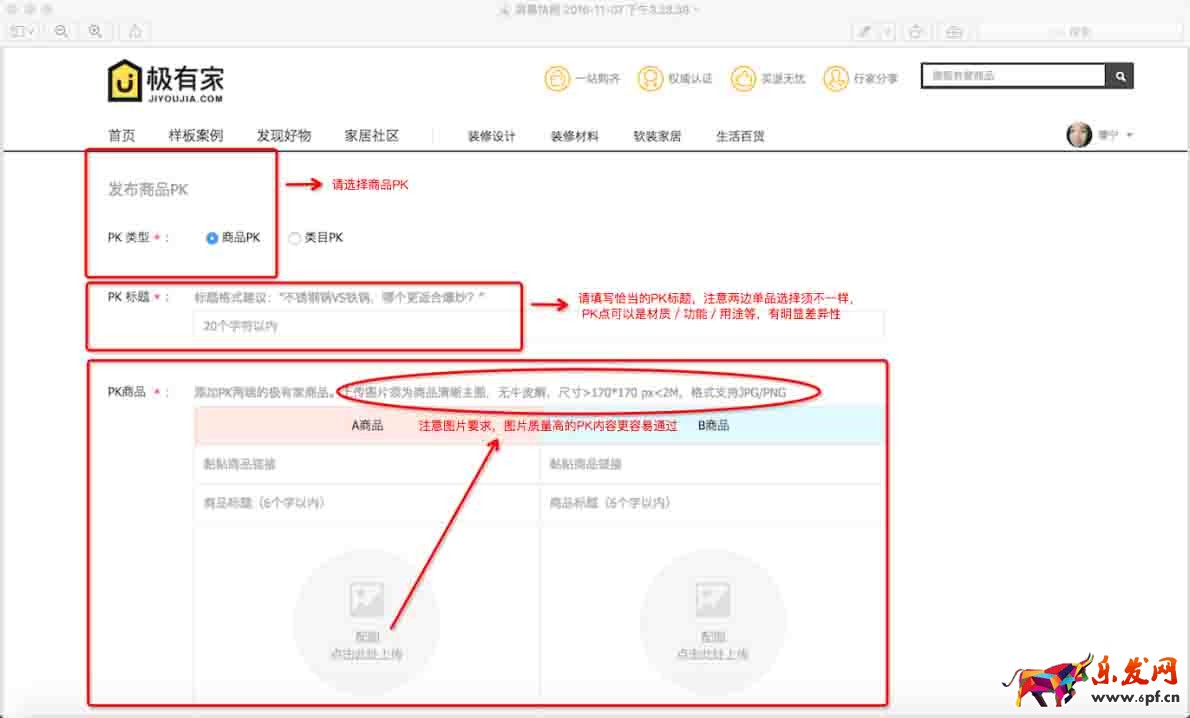Click the 买退无忧 icon

742,78
